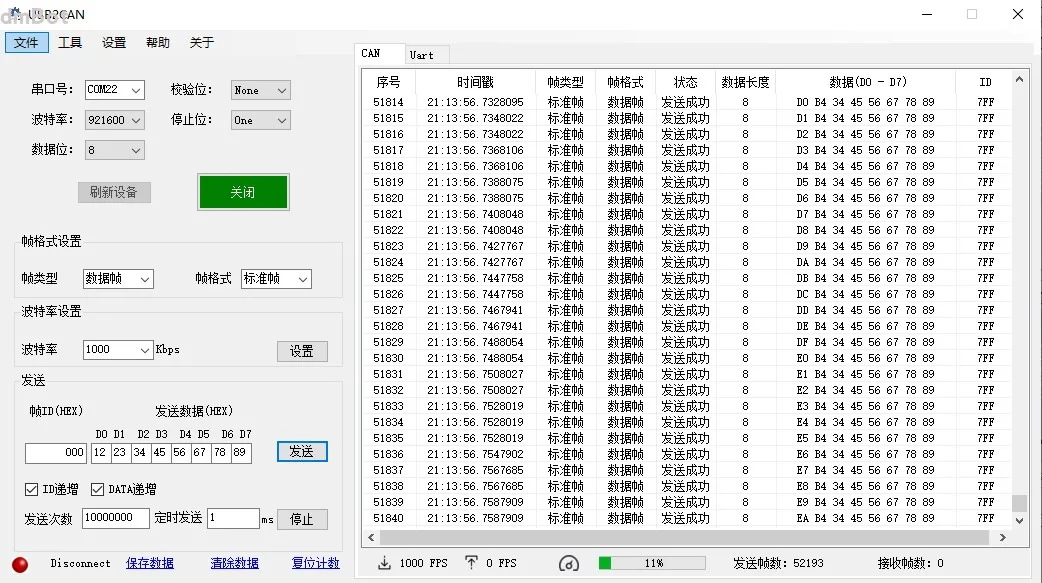Click the USB2CAN app icon in title bar
This screenshot has width=1042, height=583.
[x=14, y=14]
